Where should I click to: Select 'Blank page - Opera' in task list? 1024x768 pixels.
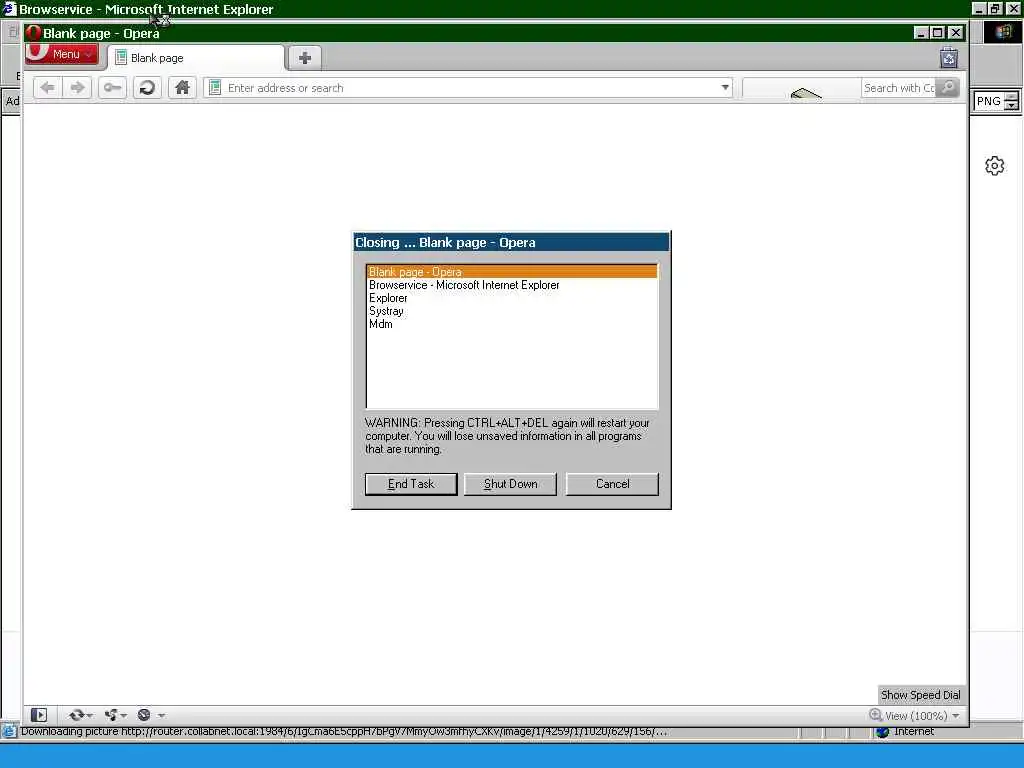512,272
